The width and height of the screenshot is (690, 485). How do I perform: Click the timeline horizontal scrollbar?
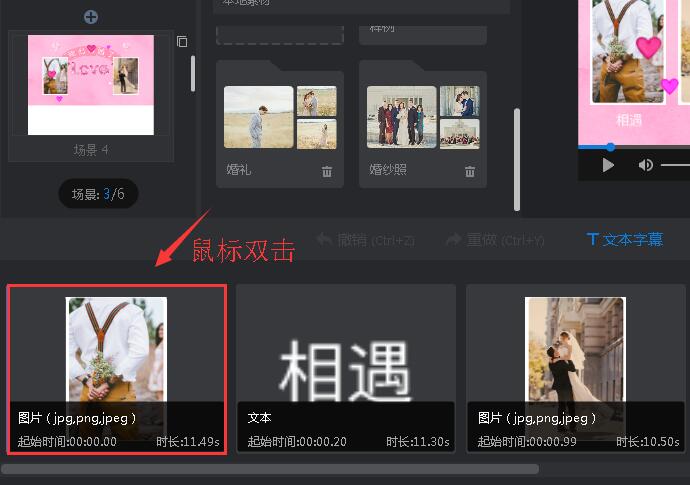pos(270,469)
